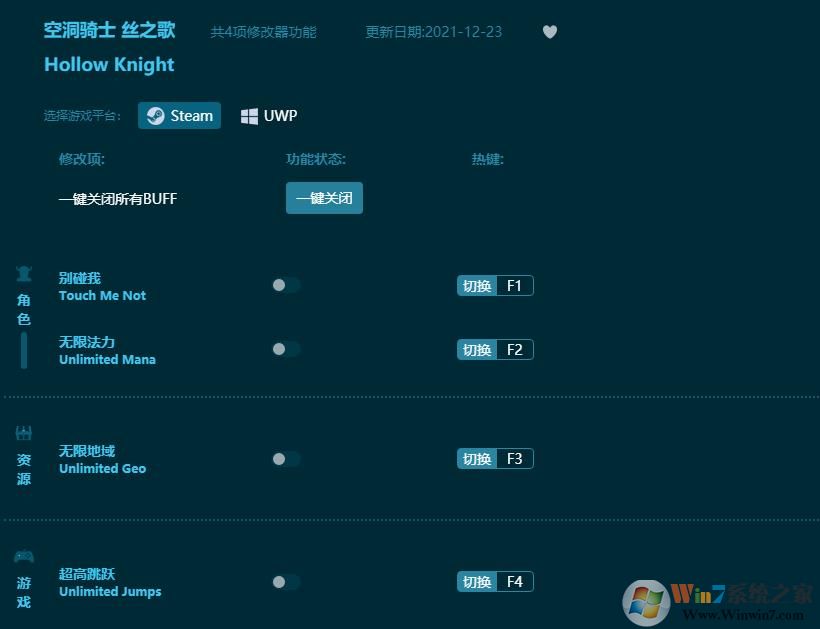Click 切换 beside Unlimited Geo
This screenshot has height=629, width=820.
coord(476,458)
